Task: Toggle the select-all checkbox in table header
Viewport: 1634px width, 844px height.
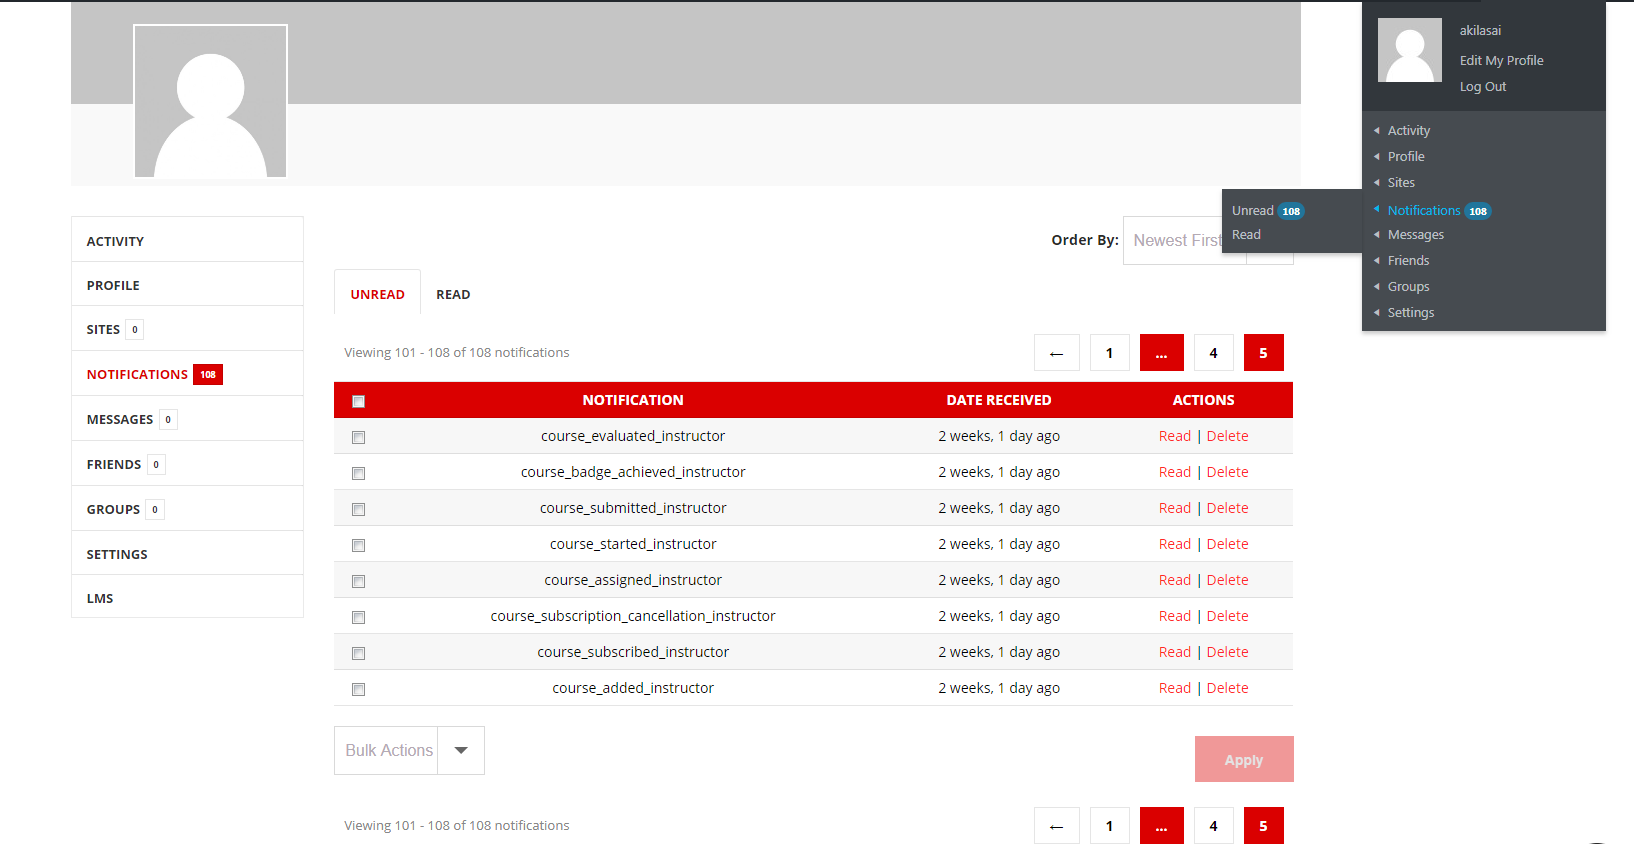Action: (358, 401)
